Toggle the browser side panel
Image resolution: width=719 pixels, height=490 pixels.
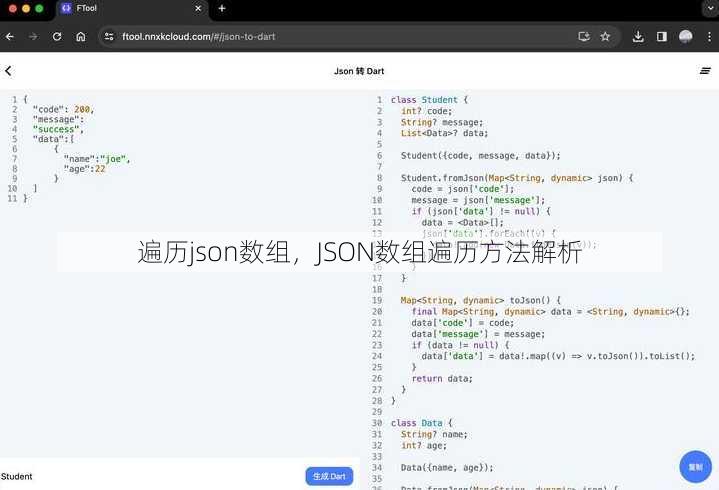click(662, 37)
